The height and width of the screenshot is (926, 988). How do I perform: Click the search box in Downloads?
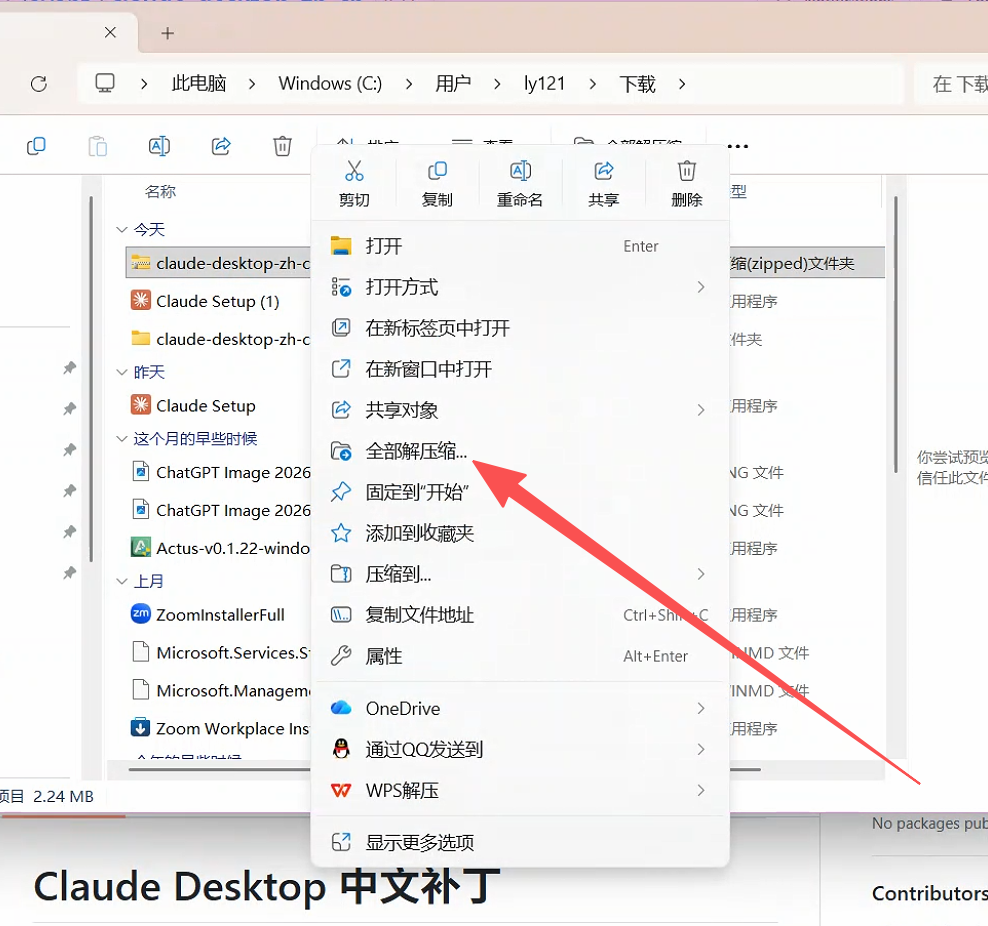click(x=951, y=84)
